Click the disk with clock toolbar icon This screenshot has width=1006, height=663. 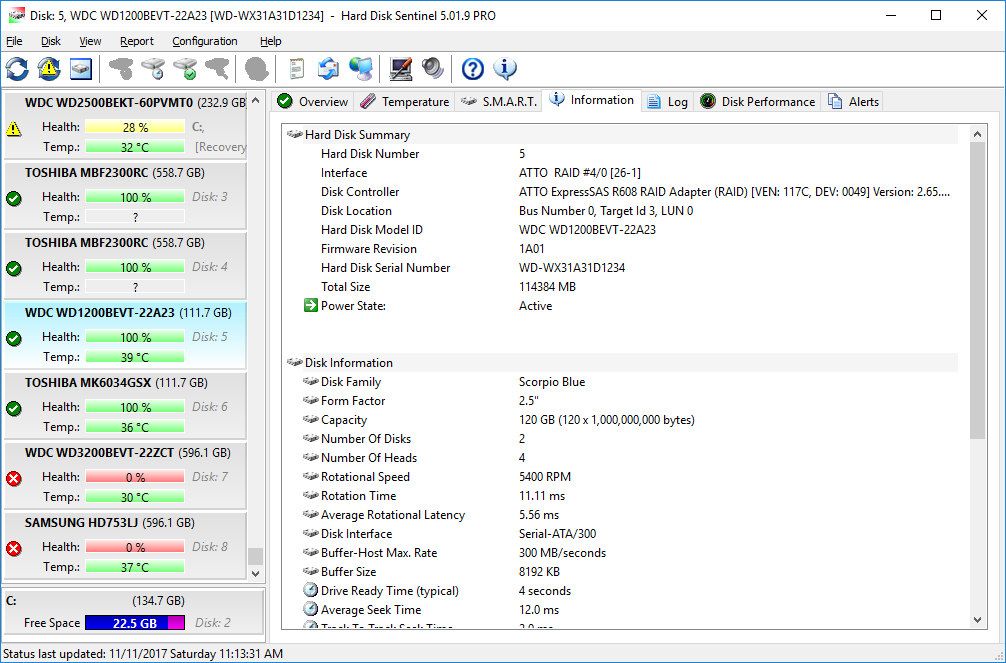click(154, 69)
